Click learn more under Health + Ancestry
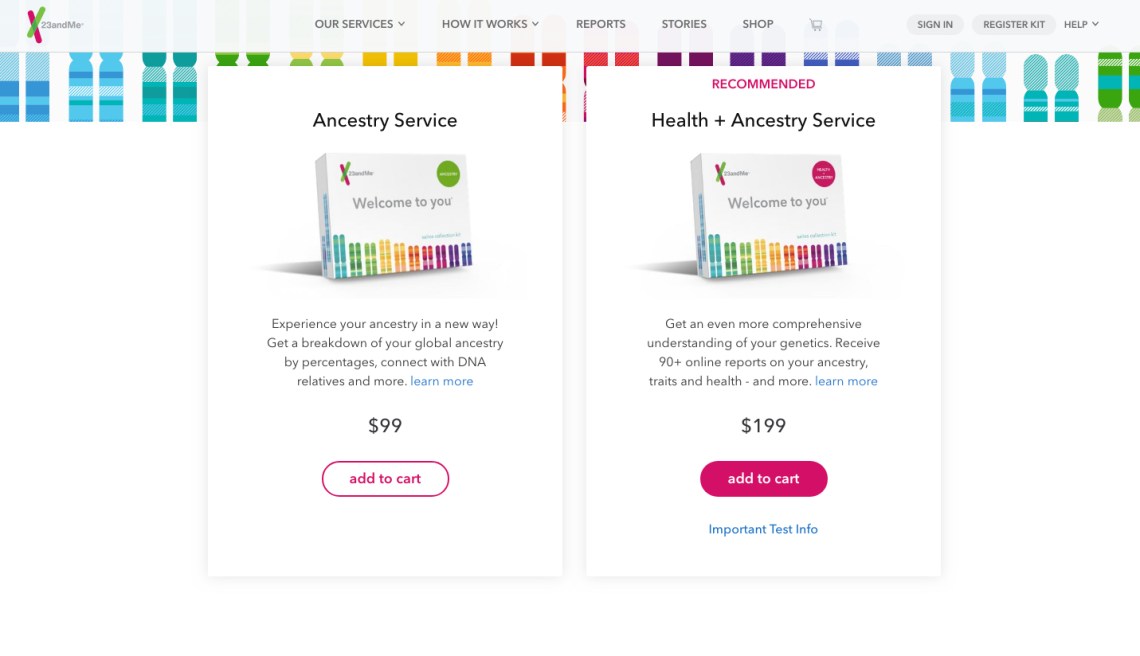 click(x=846, y=381)
